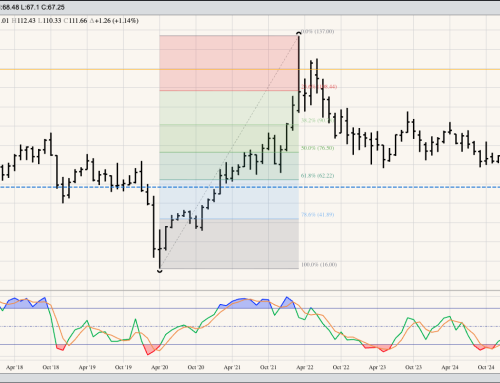Viewport: 500px width, 383px height.
Task: Click the +1.26 (+1.14%) change readout
Action: 114,21
